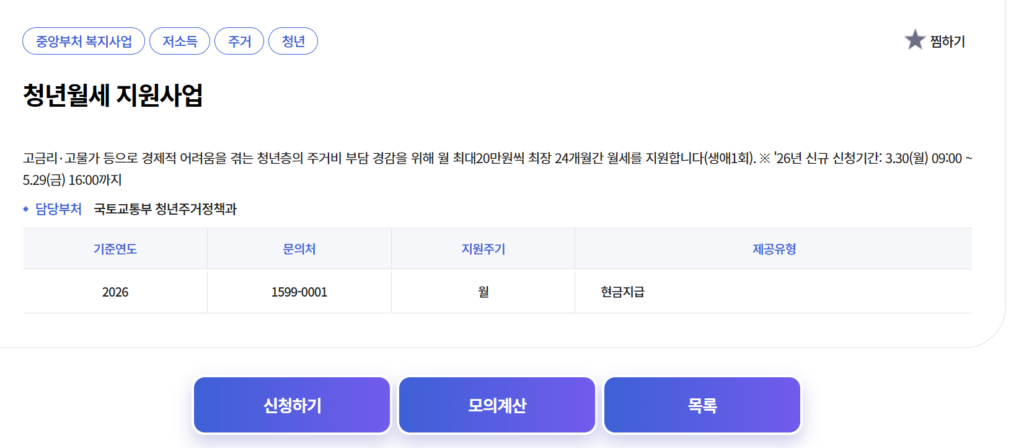The height and width of the screenshot is (448, 1024).
Task: Open the 모의계산 calculator
Action: 497,405
